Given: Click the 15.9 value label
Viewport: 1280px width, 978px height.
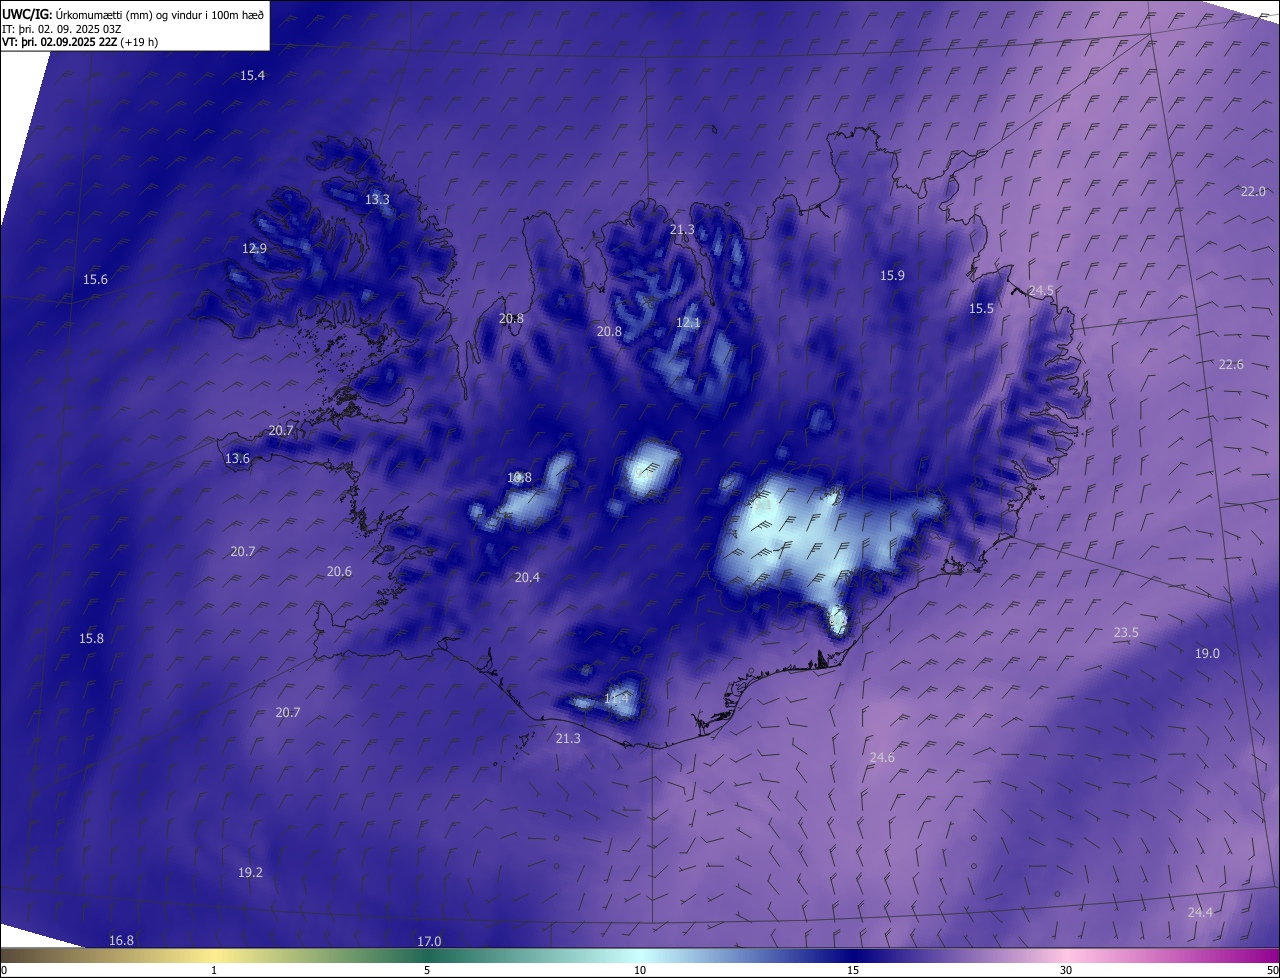Looking at the screenshot, I should [892, 276].
